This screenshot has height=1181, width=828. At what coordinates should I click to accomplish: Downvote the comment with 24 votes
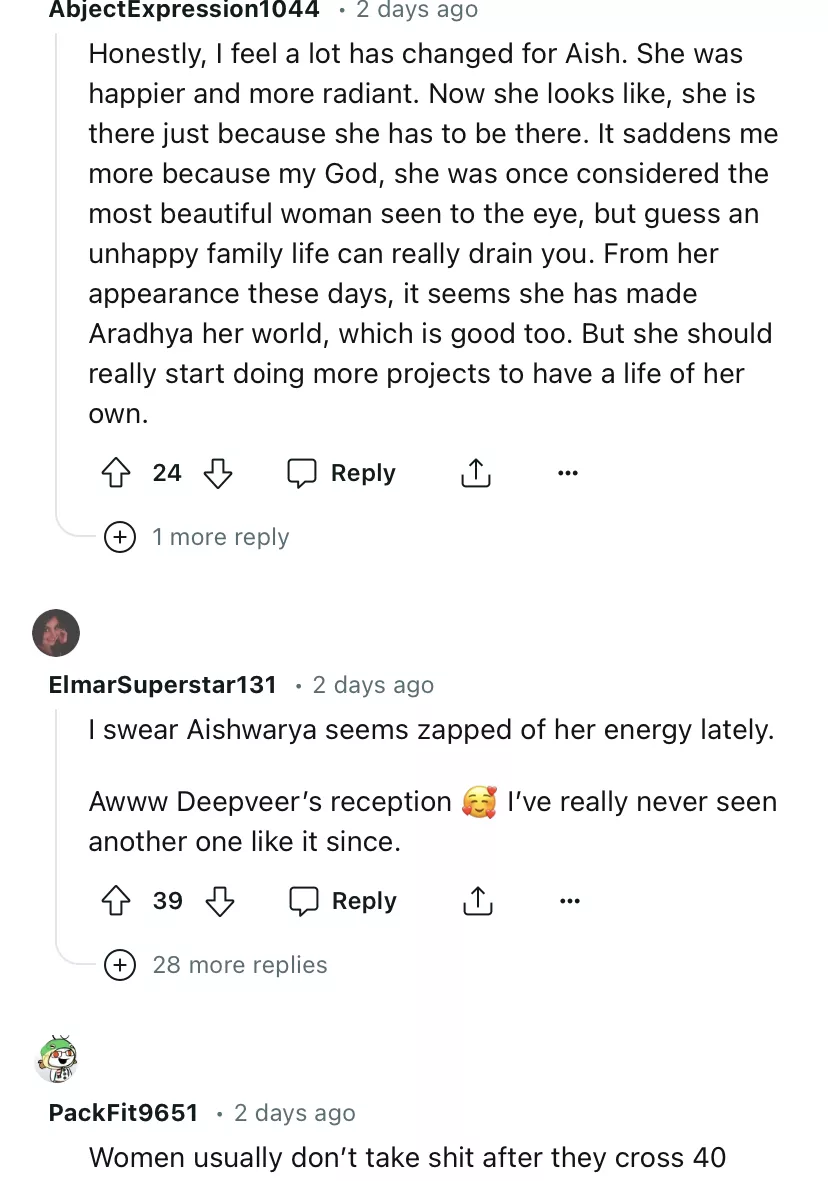click(x=218, y=473)
